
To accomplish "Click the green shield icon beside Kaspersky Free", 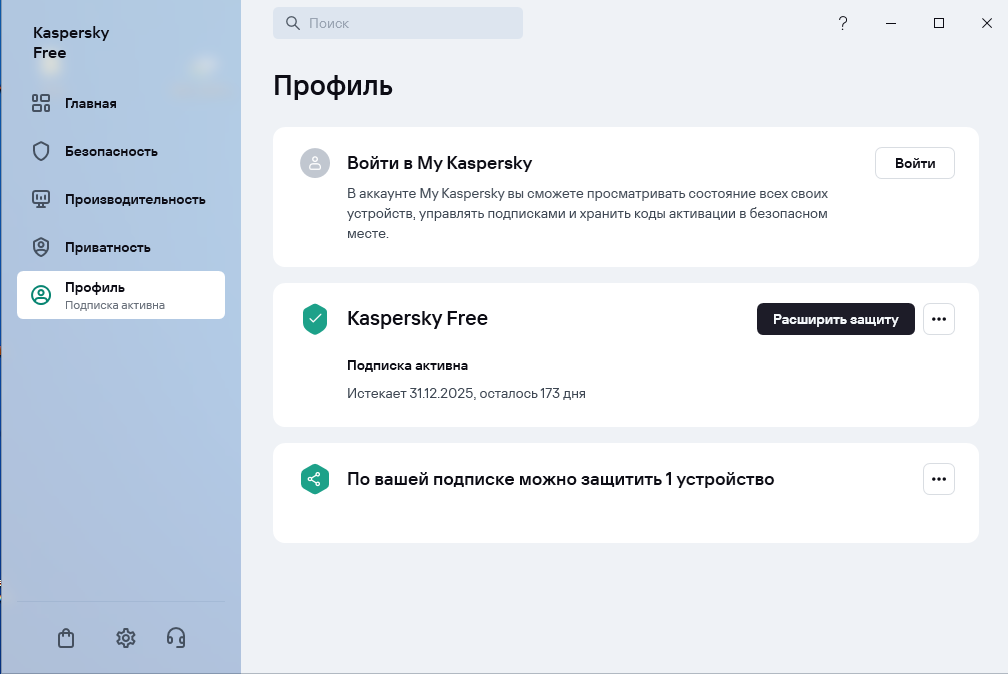I will coord(315,319).
